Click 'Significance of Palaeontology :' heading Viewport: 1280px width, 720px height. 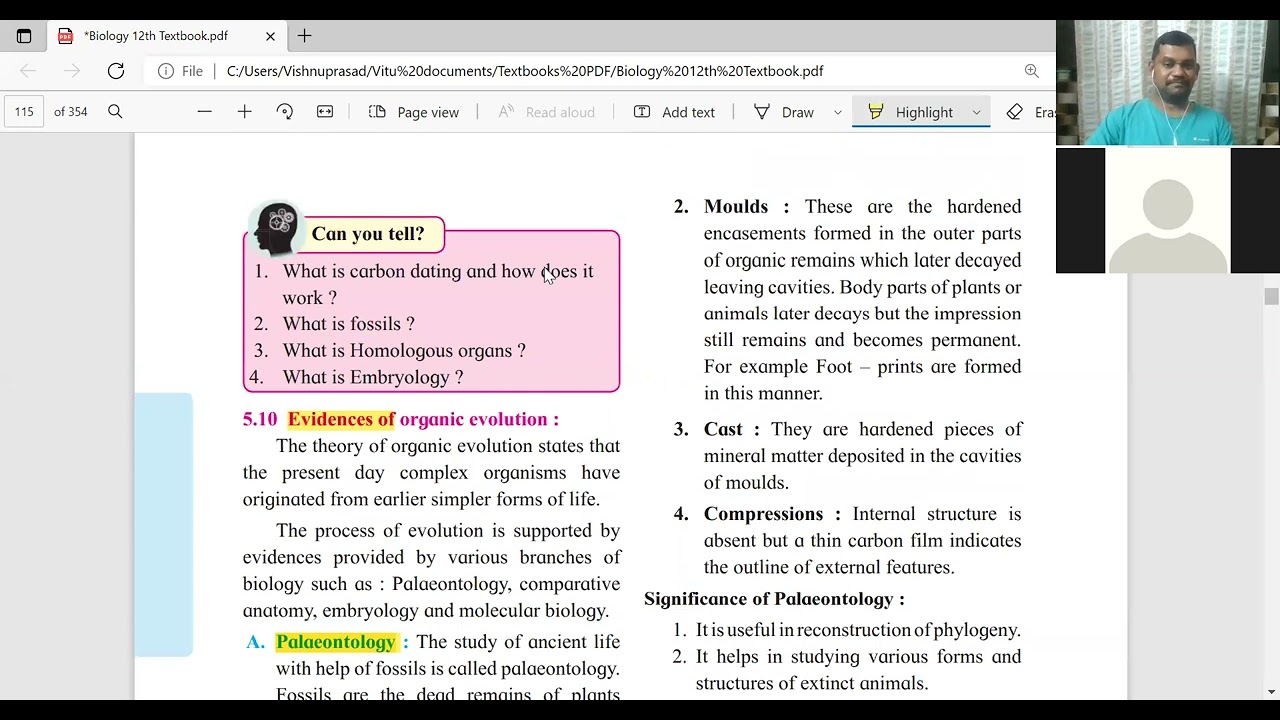pyautogui.click(x=774, y=599)
